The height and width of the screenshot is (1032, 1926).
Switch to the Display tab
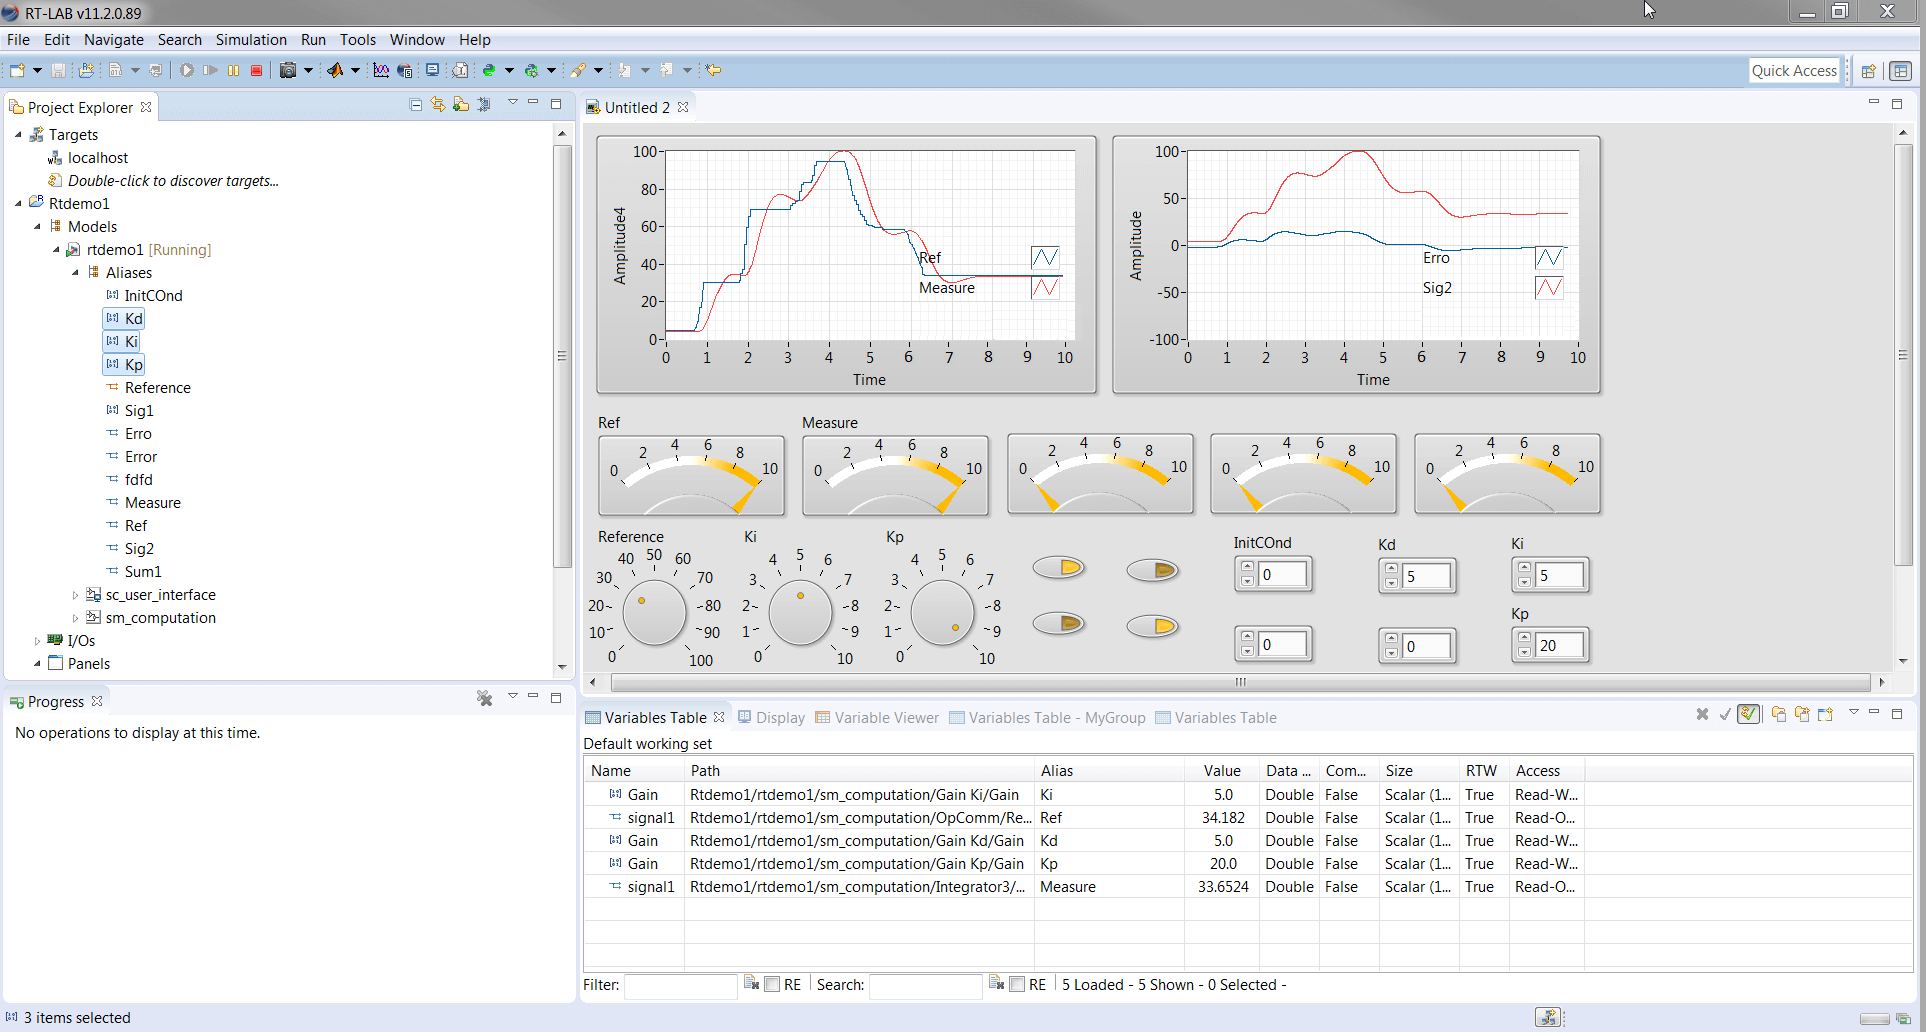[x=771, y=718]
